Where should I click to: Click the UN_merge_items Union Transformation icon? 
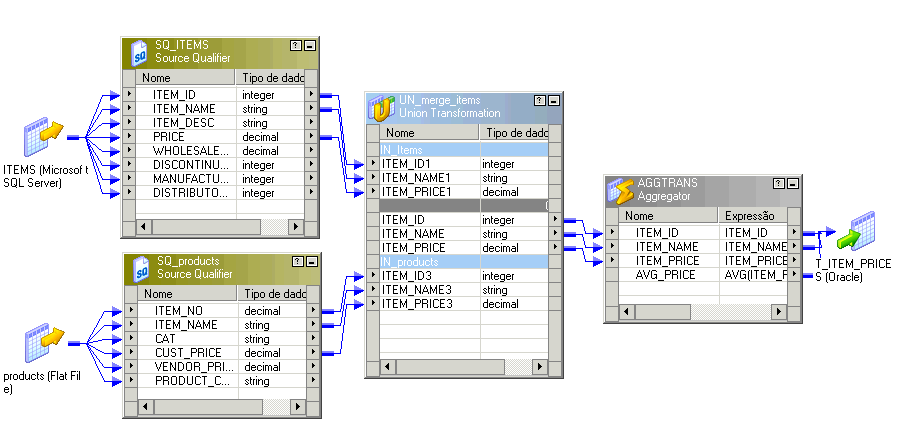click(382, 107)
